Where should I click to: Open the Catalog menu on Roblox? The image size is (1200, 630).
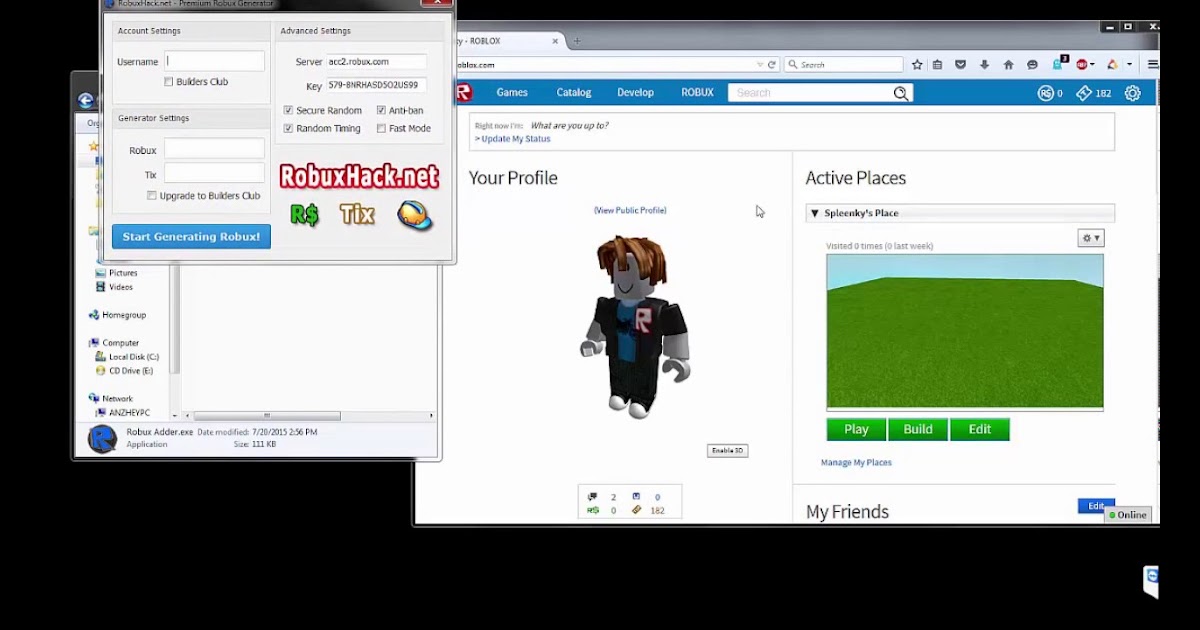point(574,93)
